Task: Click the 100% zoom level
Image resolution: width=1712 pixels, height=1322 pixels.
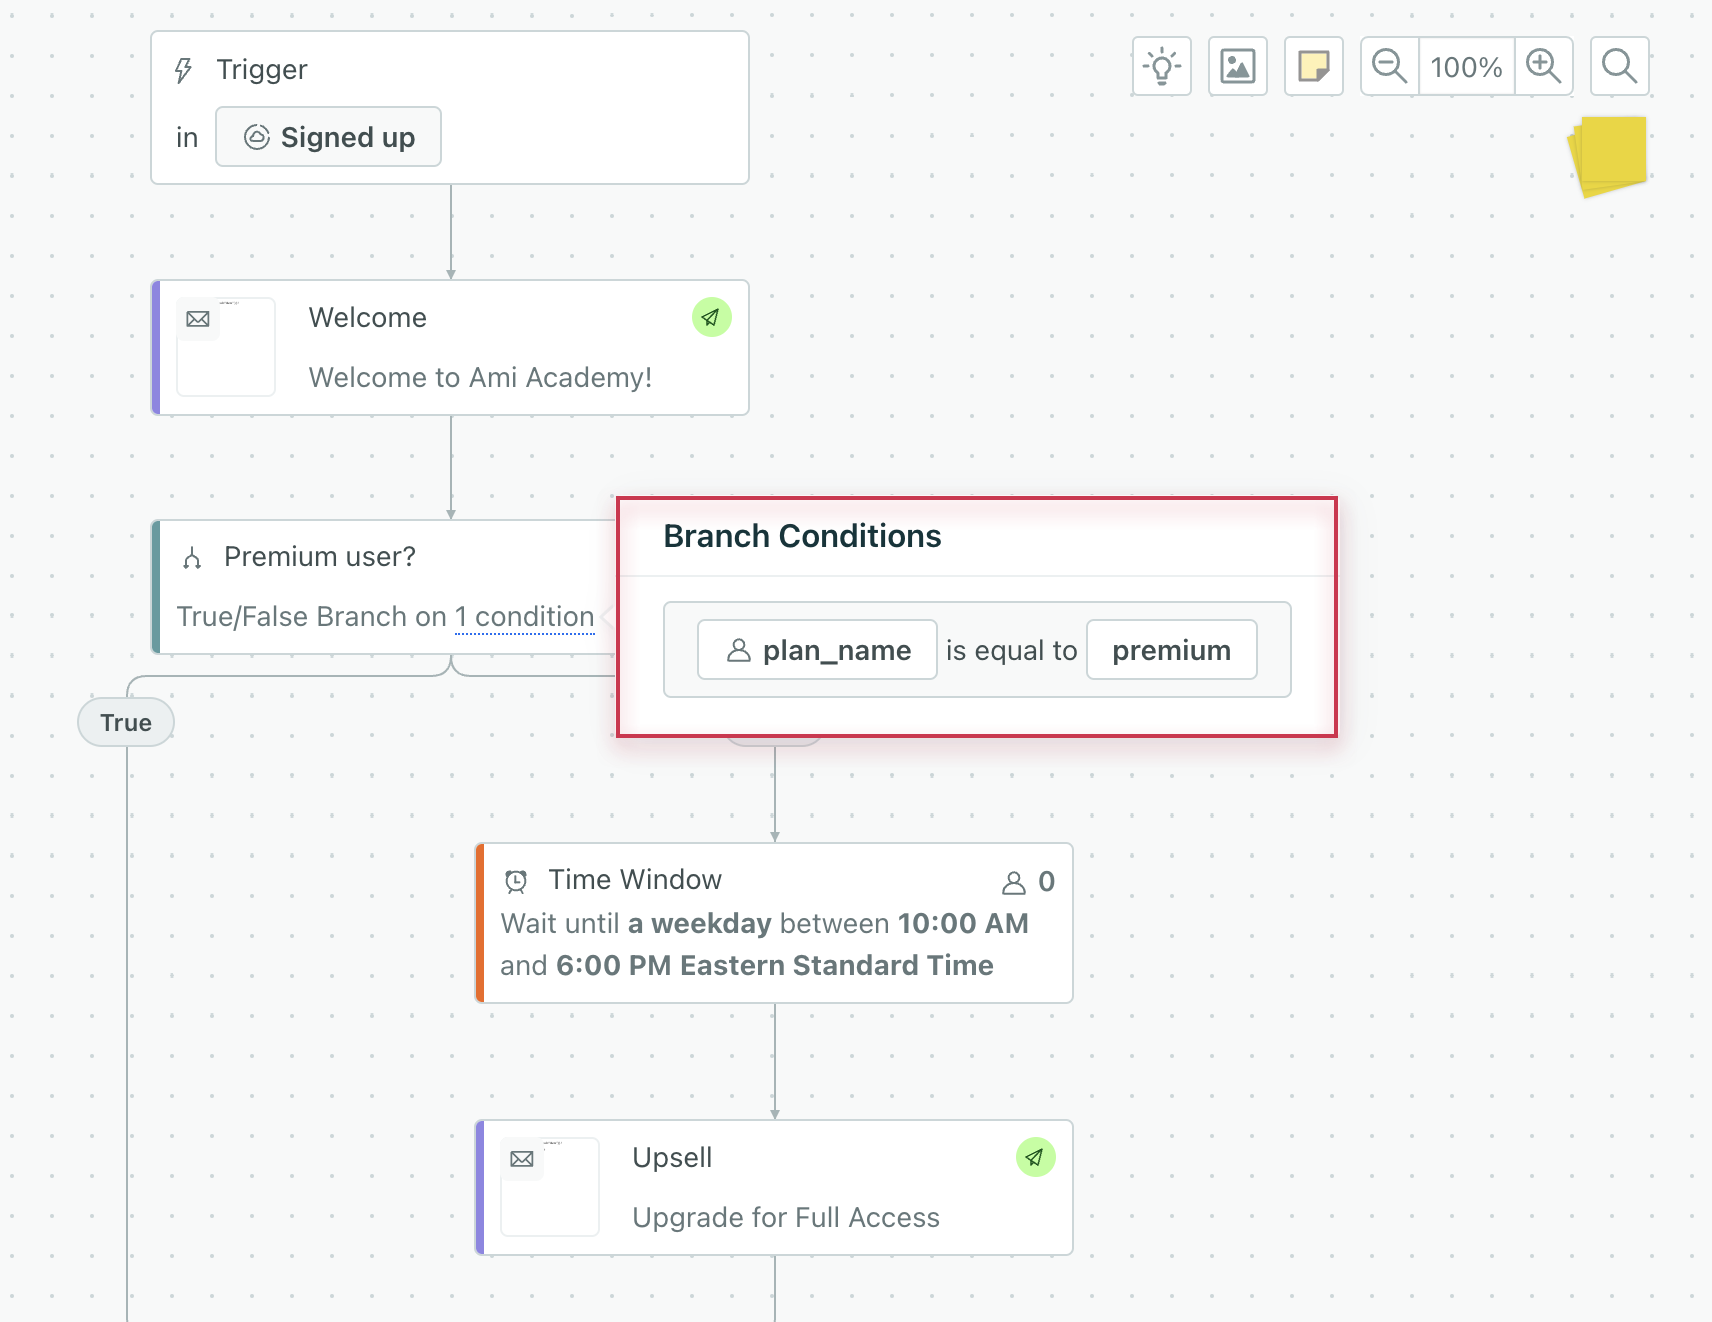Action: click(x=1467, y=67)
